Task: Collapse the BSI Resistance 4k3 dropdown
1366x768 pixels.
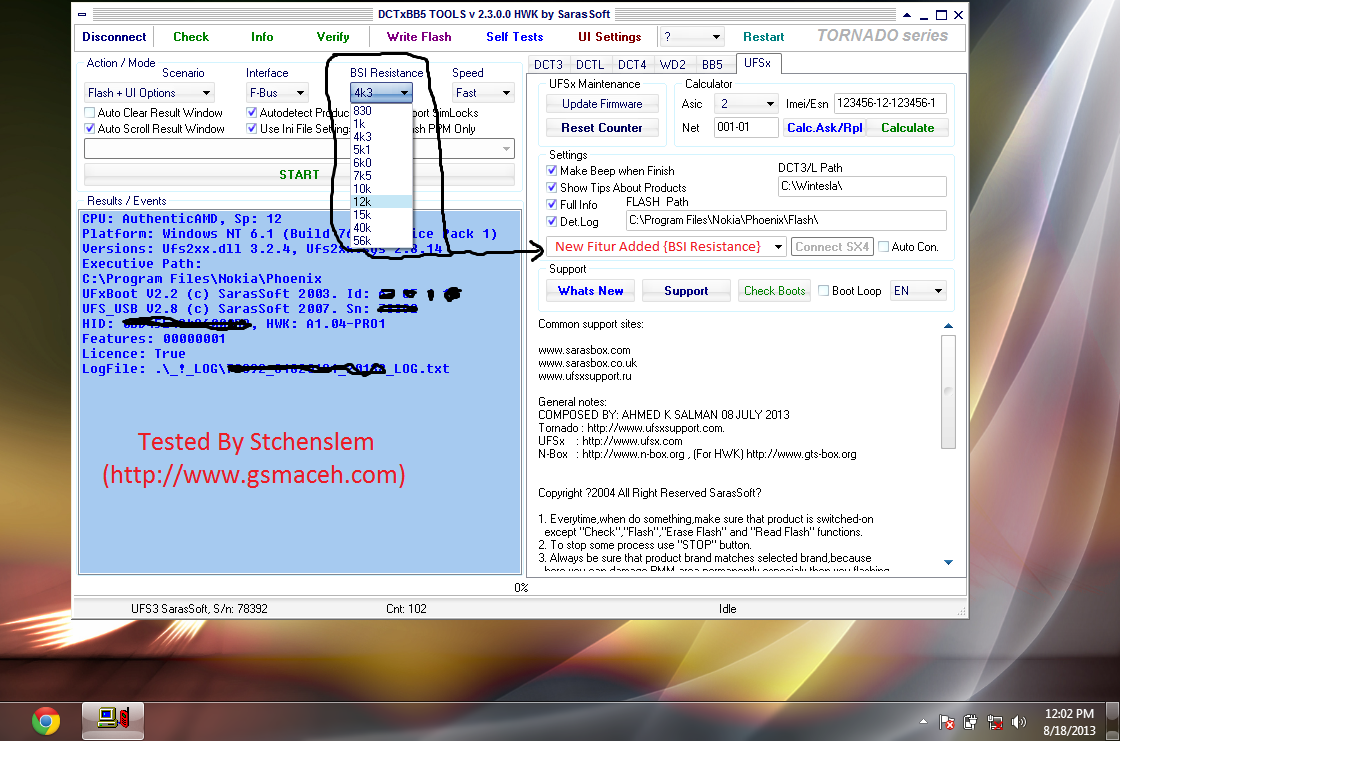Action: [381, 93]
